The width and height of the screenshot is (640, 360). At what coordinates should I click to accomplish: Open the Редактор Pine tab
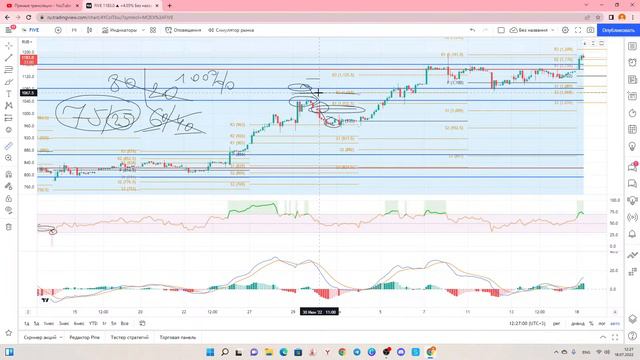coord(84,338)
